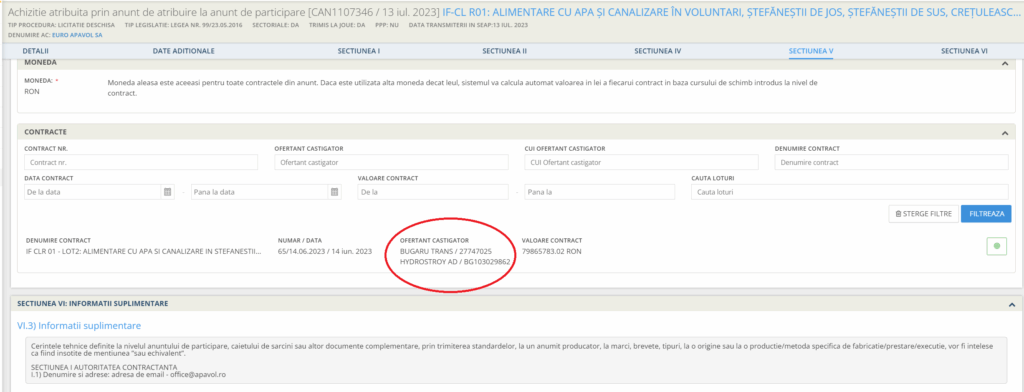Collapse the CONTRACTE panel chevron
This screenshot has width=1024, height=392.
click(x=1004, y=133)
